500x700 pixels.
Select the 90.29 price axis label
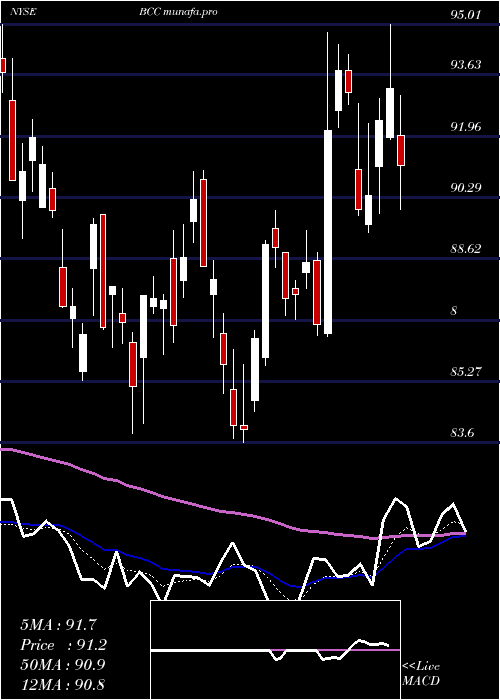pos(465,188)
